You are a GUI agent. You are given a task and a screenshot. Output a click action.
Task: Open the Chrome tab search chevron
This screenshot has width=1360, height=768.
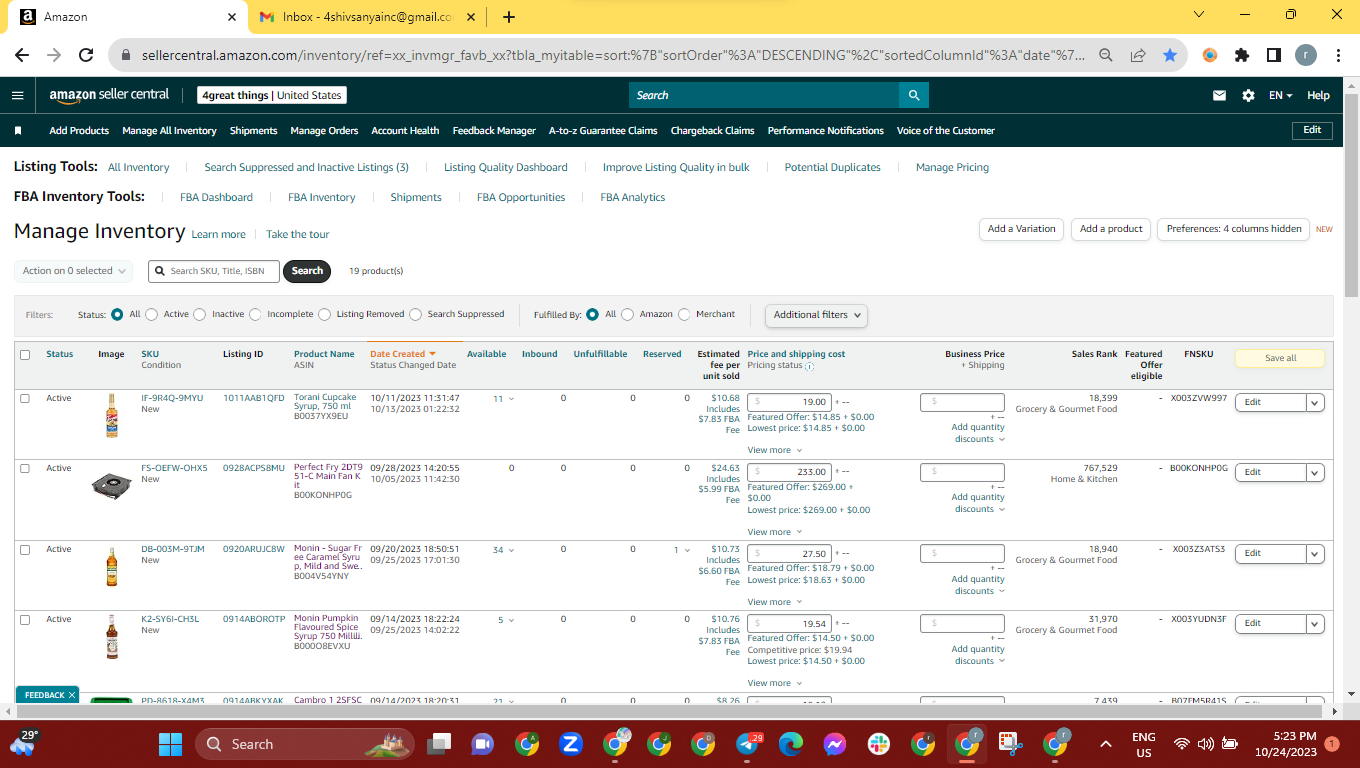(1199, 14)
